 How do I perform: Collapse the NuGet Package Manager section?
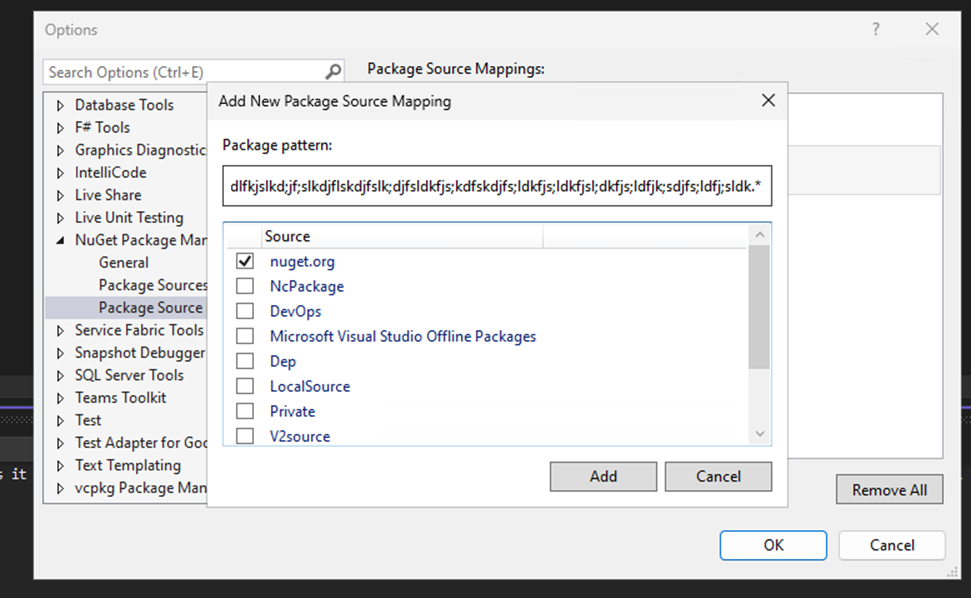pyautogui.click(x=62, y=240)
